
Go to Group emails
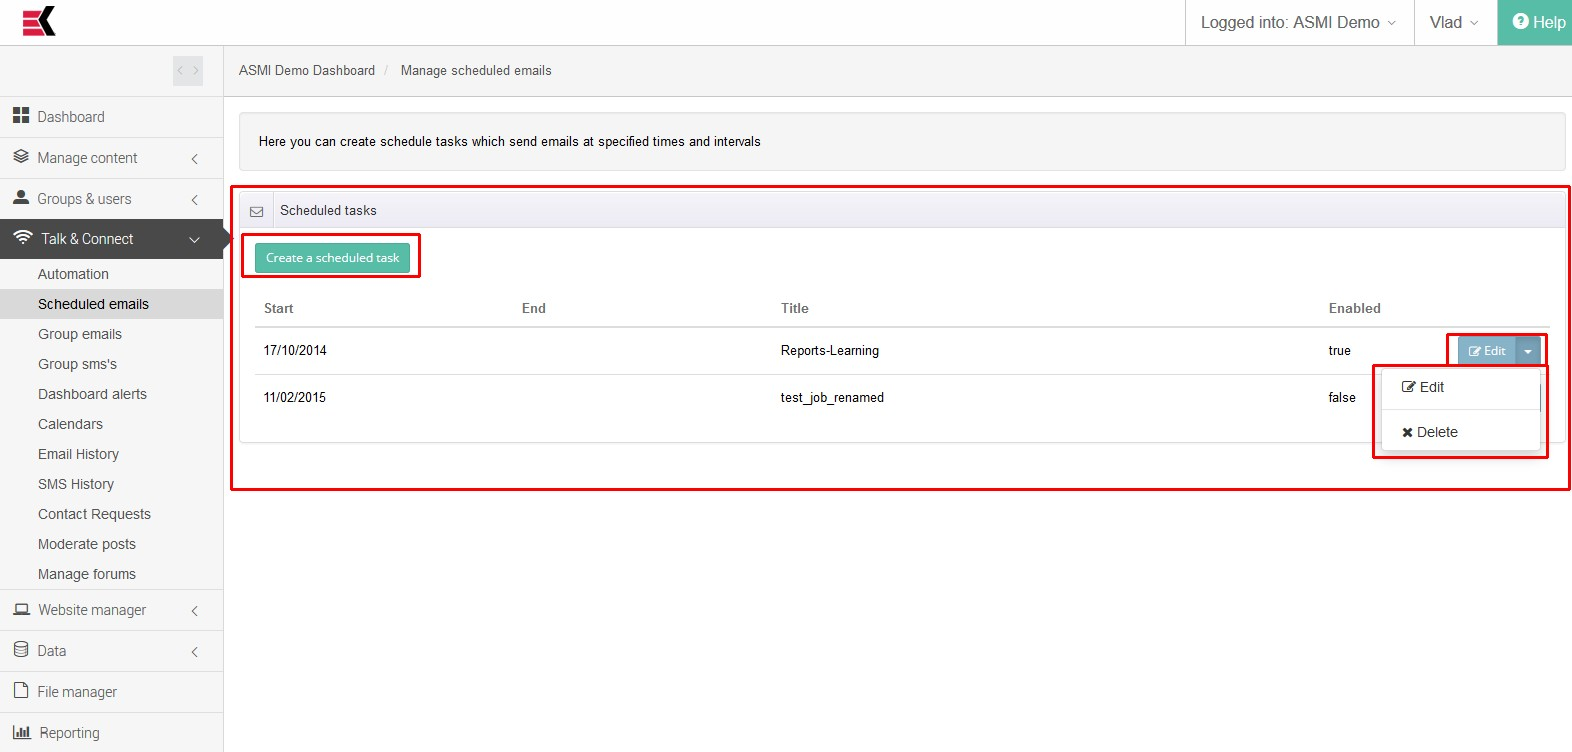(80, 334)
